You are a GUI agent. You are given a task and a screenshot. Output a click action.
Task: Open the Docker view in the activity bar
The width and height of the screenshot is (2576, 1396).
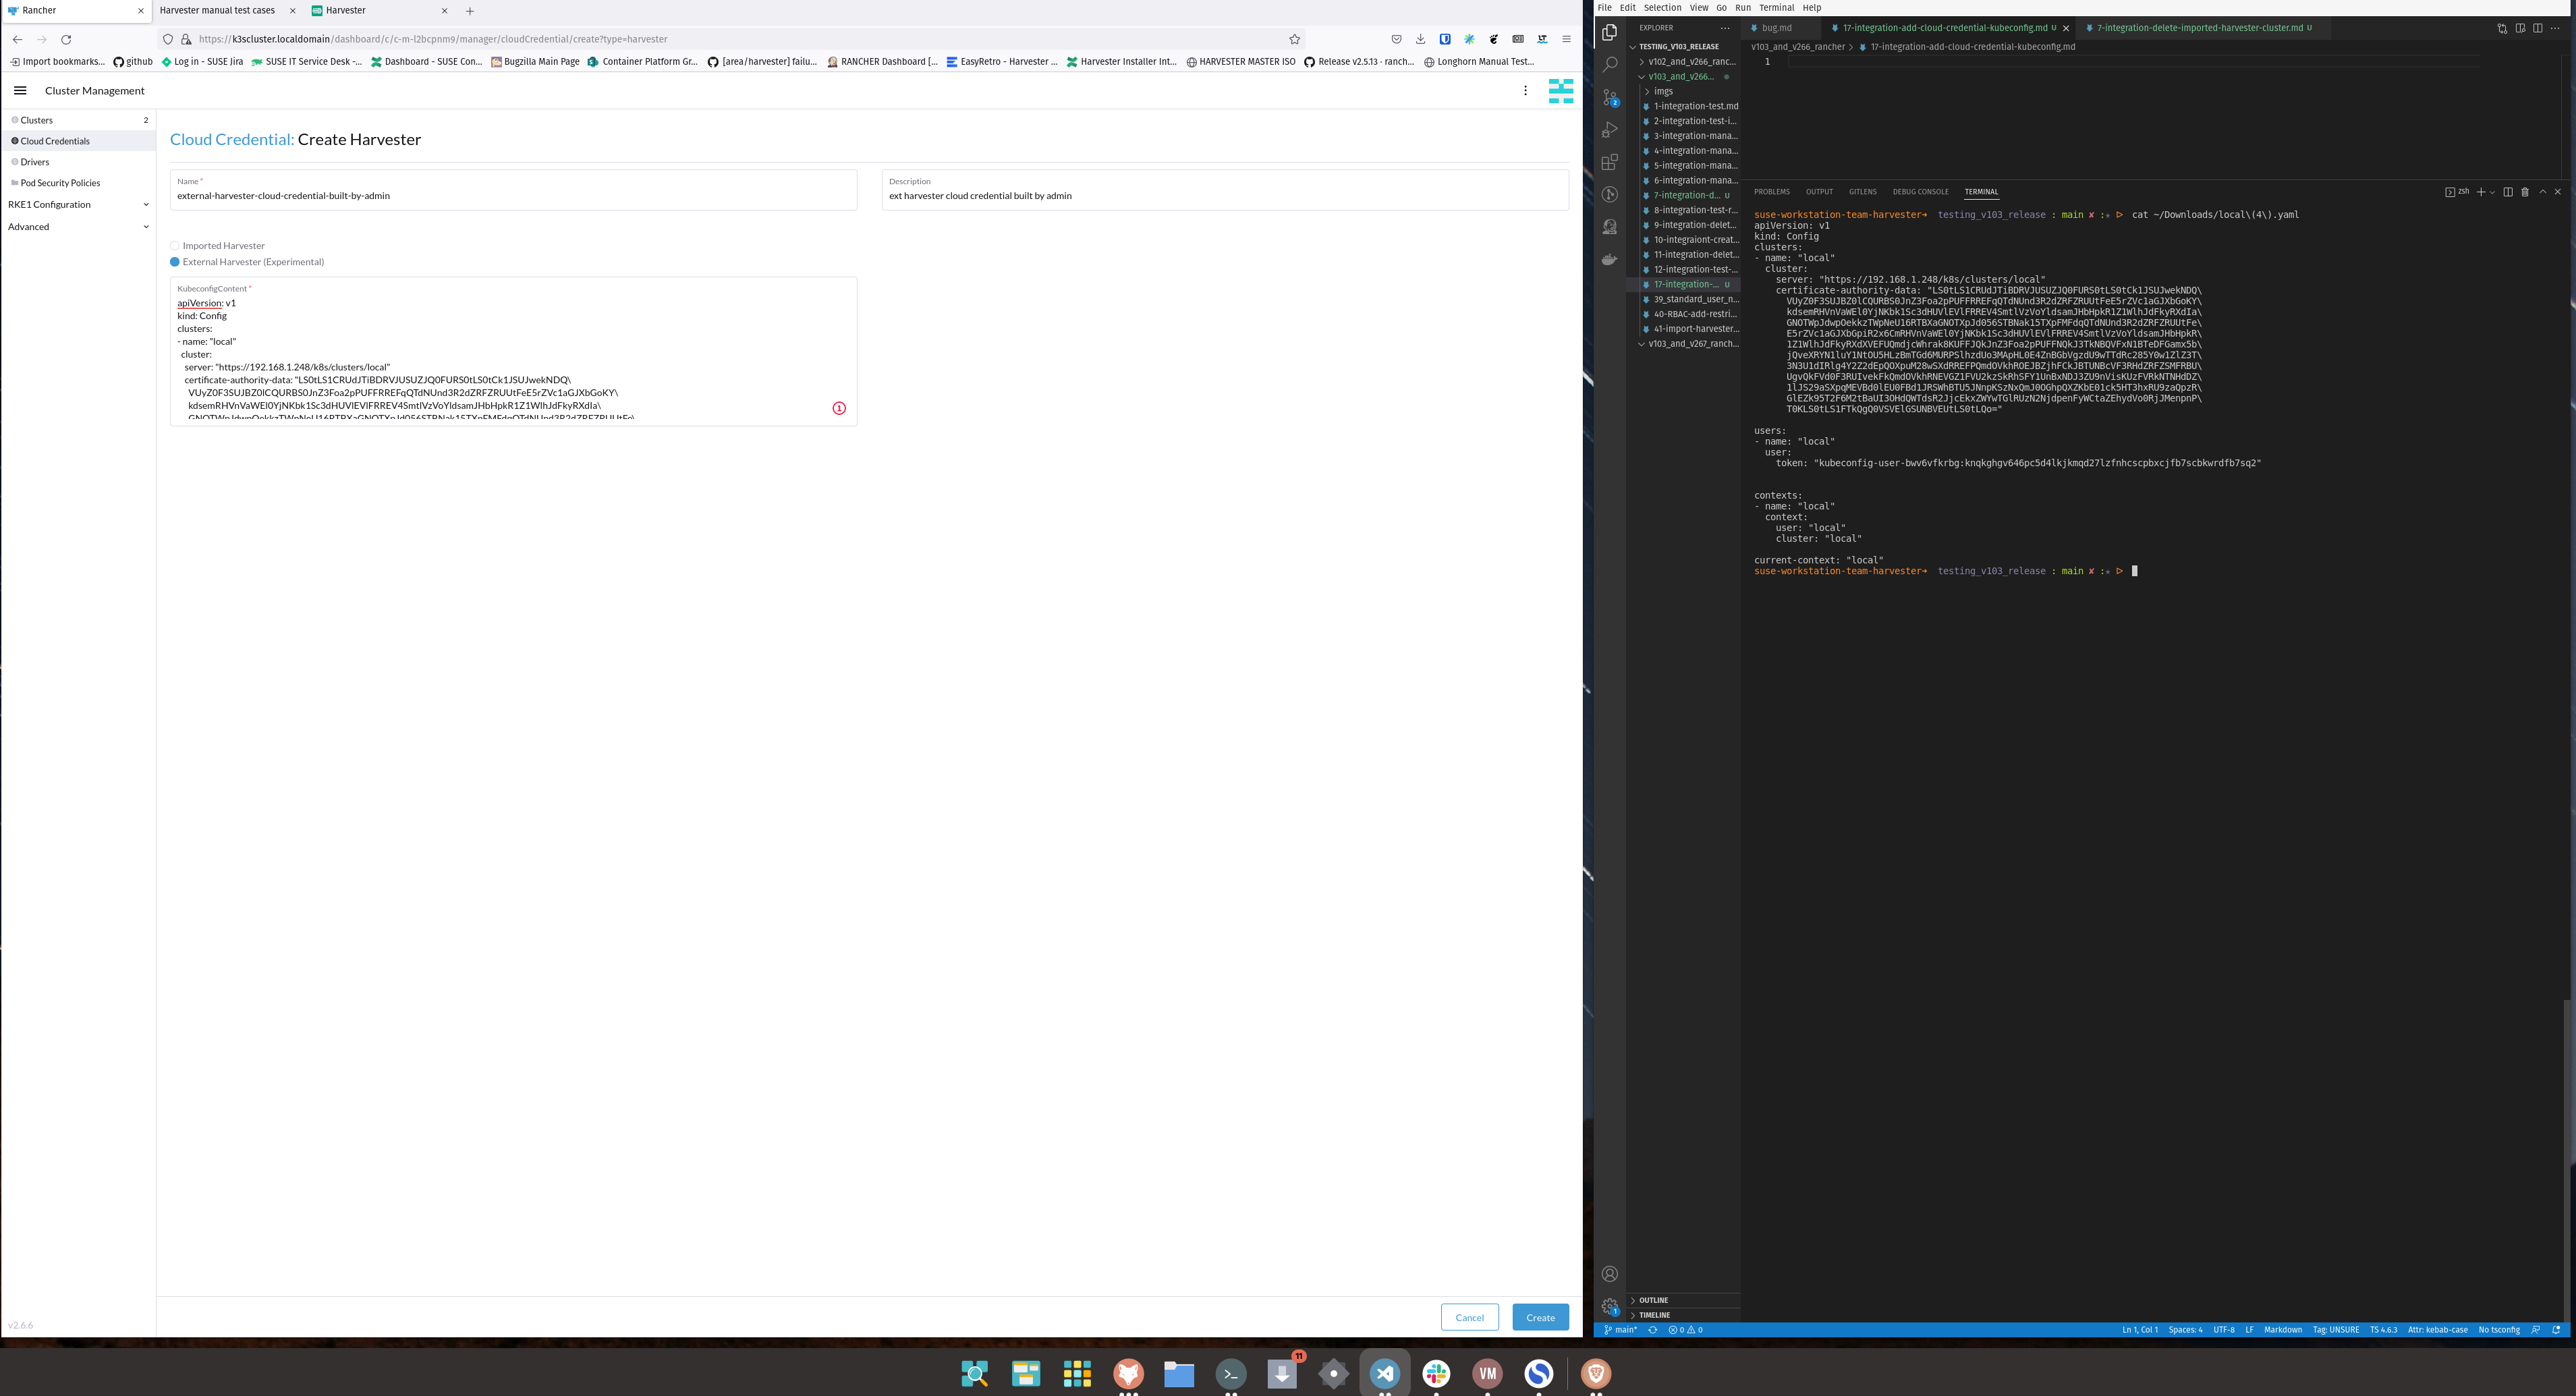point(1610,259)
